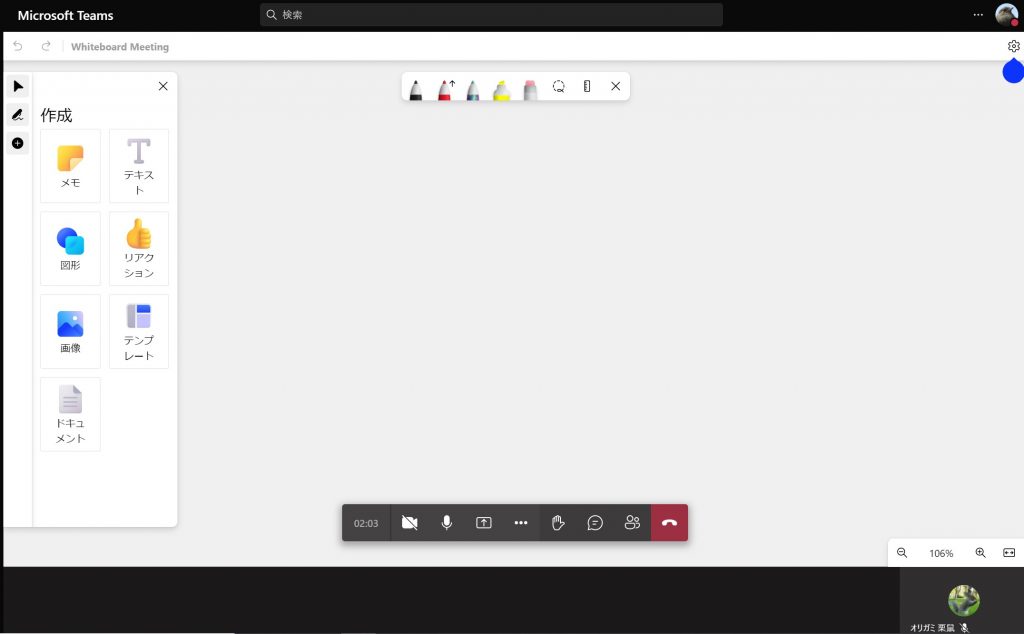Open Teams ellipsis menu in title bar
The width and height of the screenshot is (1024, 634).
click(x=978, y=15)
